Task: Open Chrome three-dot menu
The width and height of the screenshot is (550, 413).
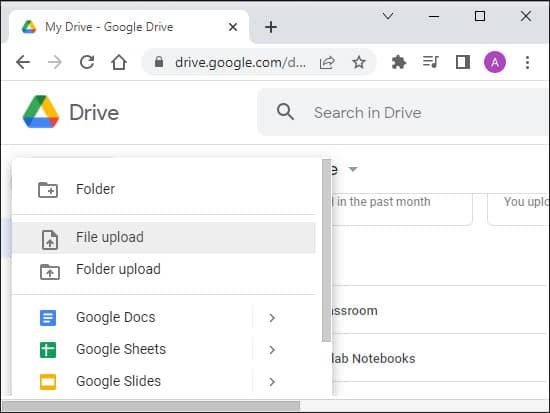Action: pyautogui.click(x=527, y=62)
